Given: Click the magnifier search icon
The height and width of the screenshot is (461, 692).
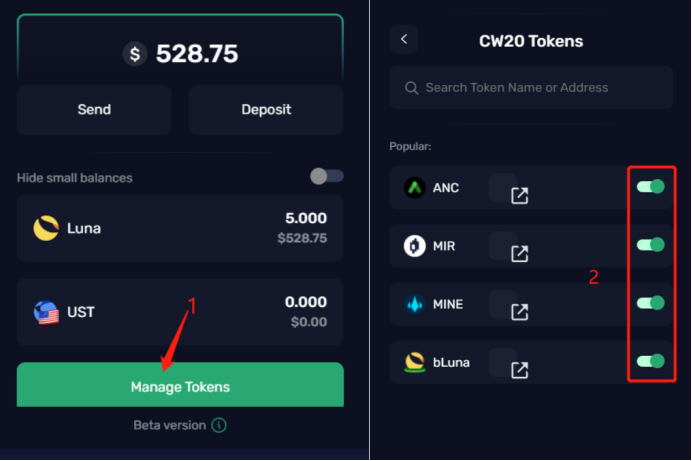Looking at the screenshot, I should pos(411,88).
